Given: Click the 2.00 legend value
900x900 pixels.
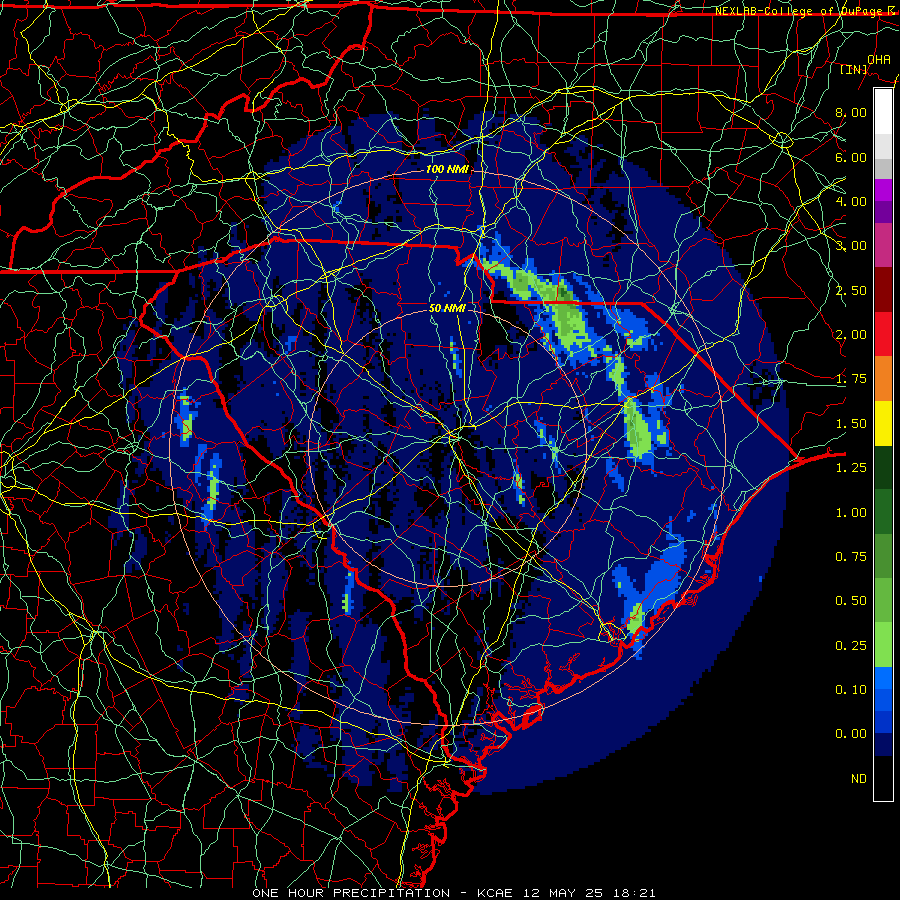Looking at the screenshot, I should coord(851,335).
